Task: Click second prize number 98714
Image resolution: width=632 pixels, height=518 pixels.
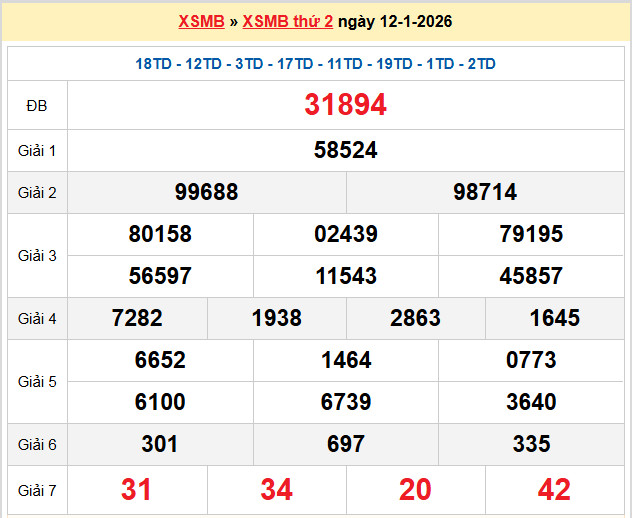Action: [485, 192]
